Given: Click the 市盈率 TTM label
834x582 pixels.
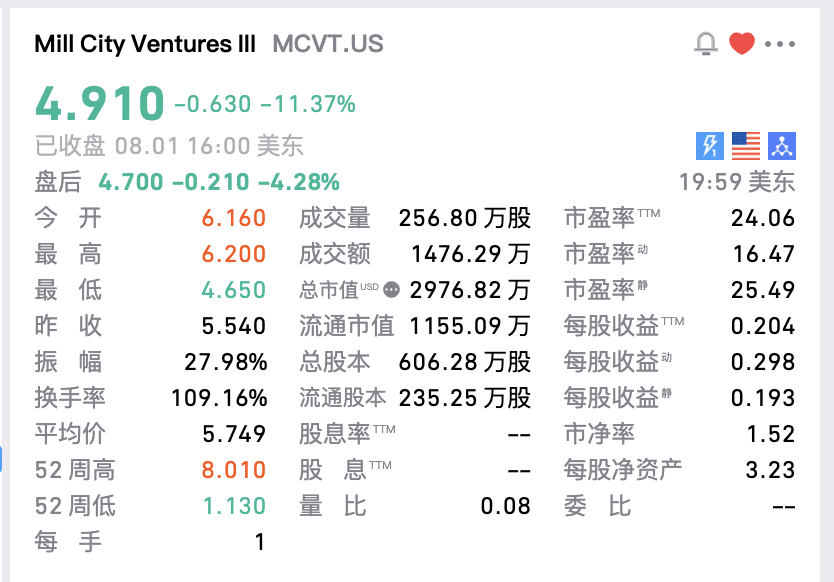Looking at the screenshot, I should [x=611, y=218].
